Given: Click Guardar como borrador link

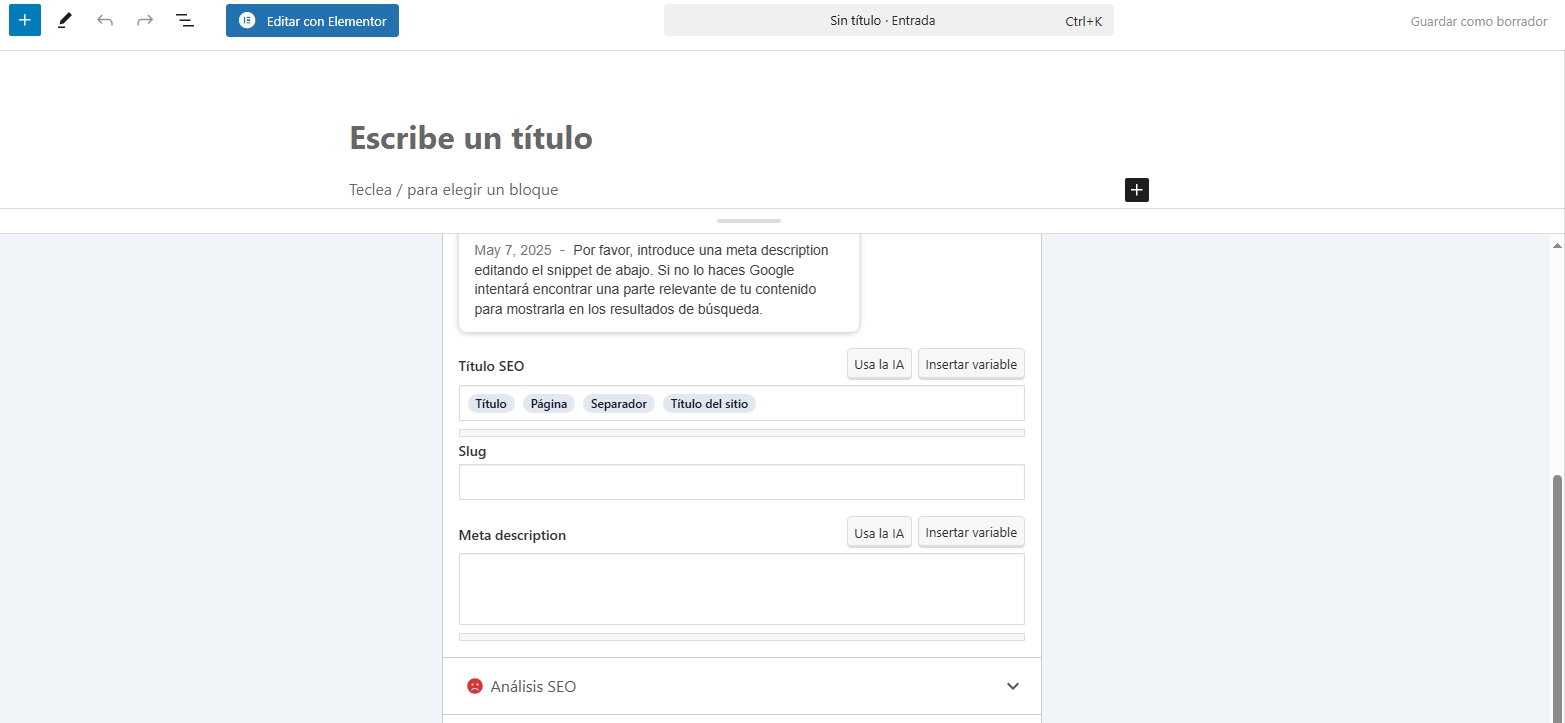Looking at the screenshot, I should click(x=1478, y=21).
